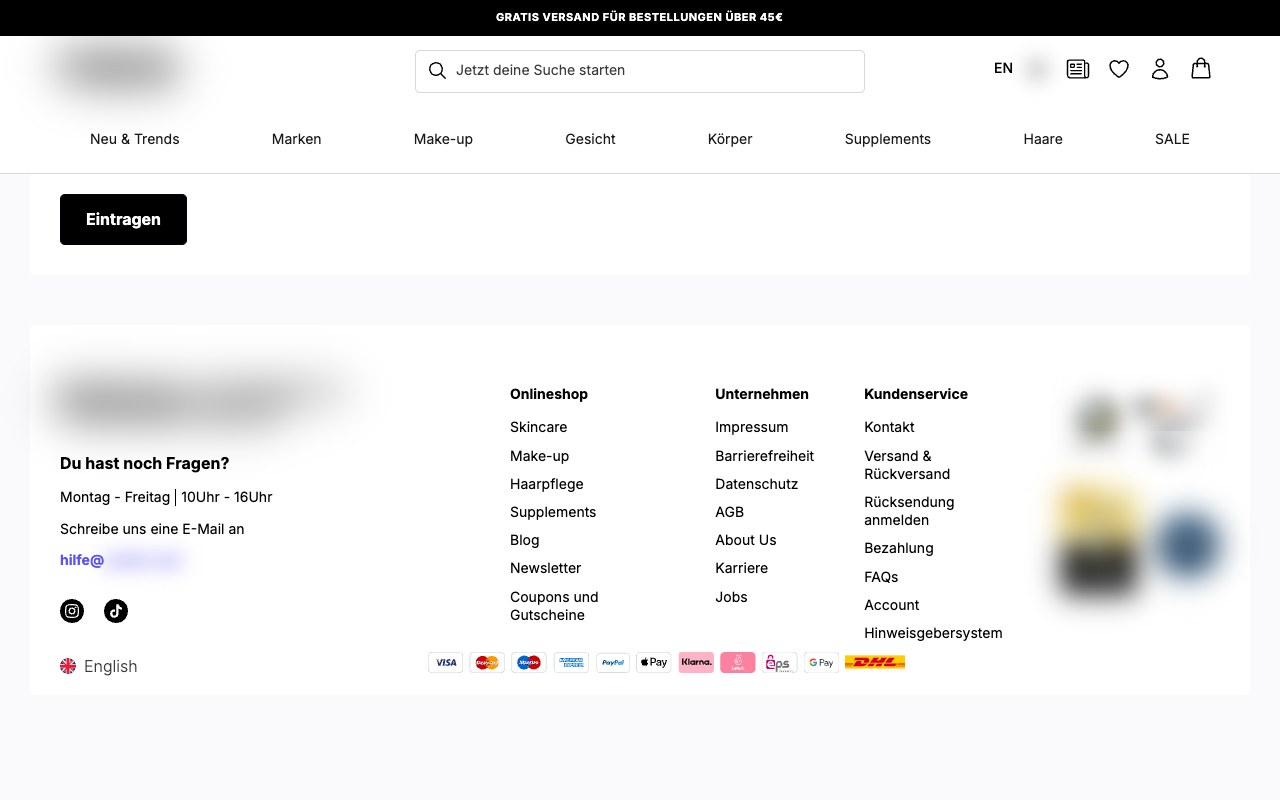Open the Haare menu

coord(1043,139)
